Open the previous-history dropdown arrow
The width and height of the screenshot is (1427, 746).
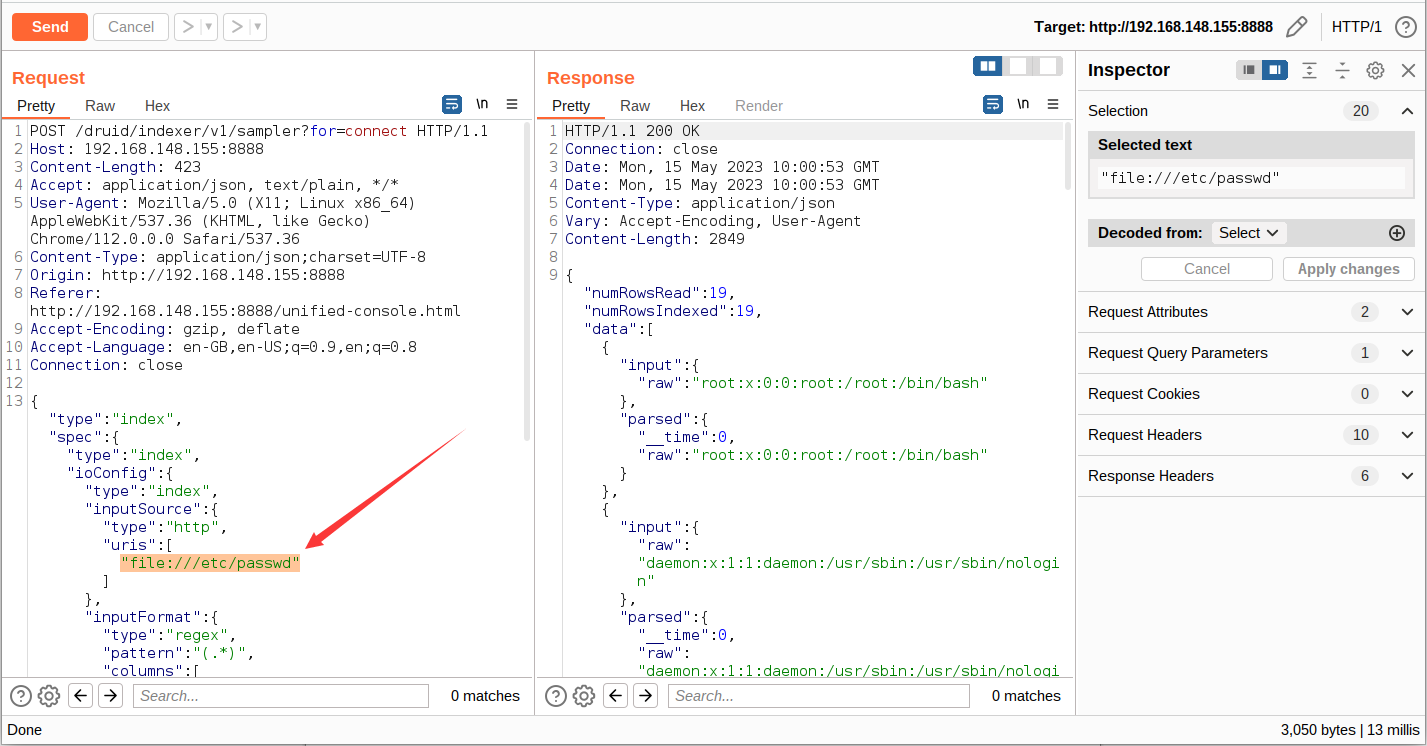tap(210, 27)
